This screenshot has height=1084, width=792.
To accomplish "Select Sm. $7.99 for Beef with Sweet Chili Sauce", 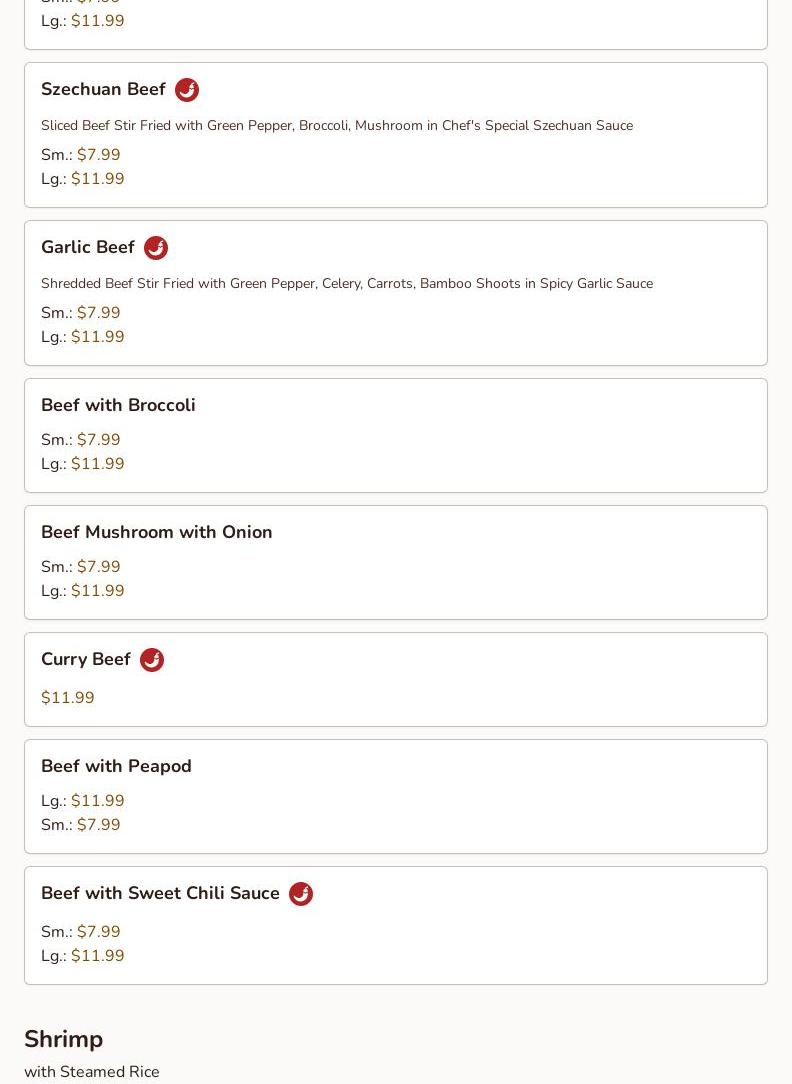I will tap(98, 932).
